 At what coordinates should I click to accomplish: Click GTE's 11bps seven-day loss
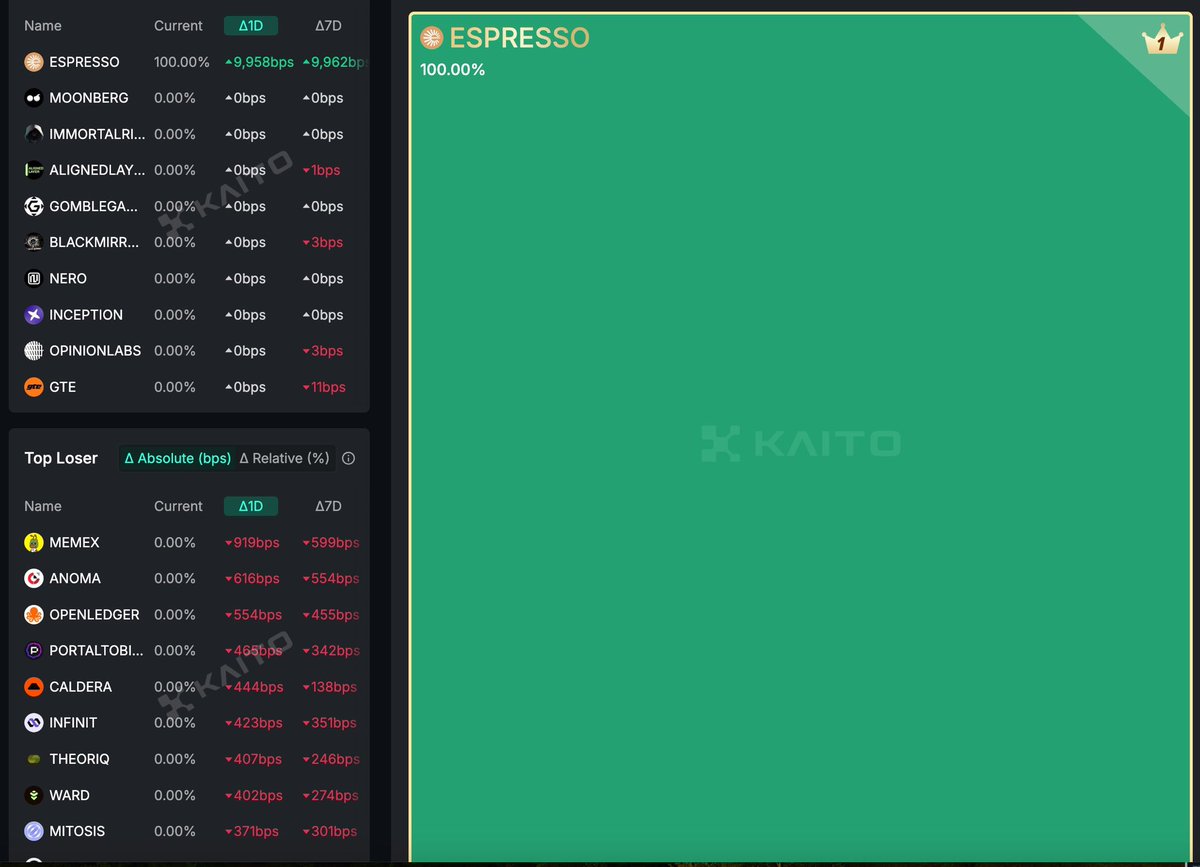tap(323, 387)
